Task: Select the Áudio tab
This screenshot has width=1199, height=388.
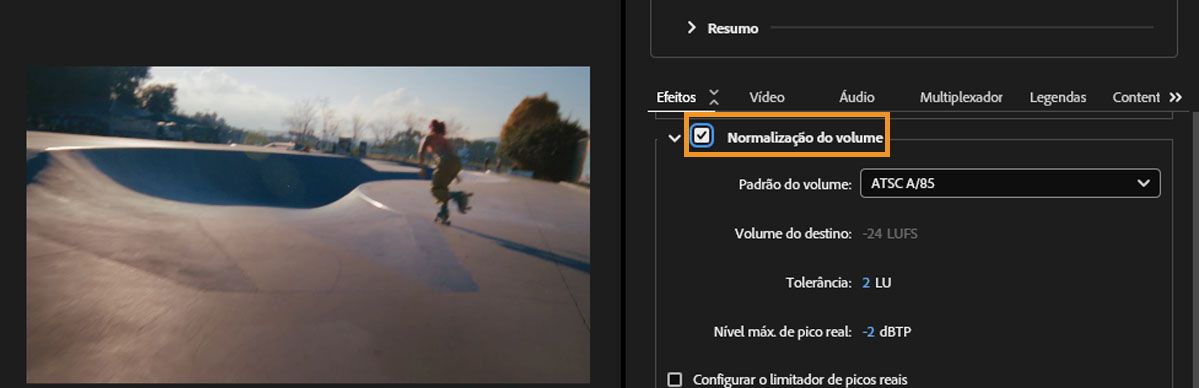Action: [856, 97]
